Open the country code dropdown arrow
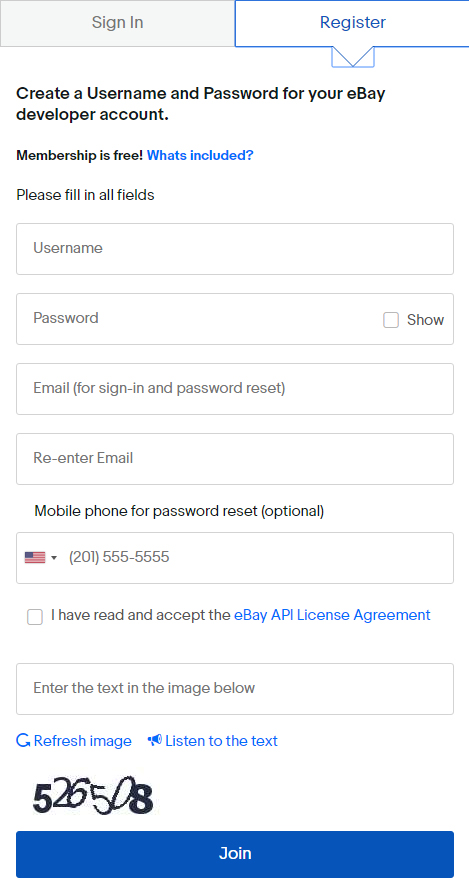The width and height of the screenshot is (469, 890). click(x=54, y=558)
